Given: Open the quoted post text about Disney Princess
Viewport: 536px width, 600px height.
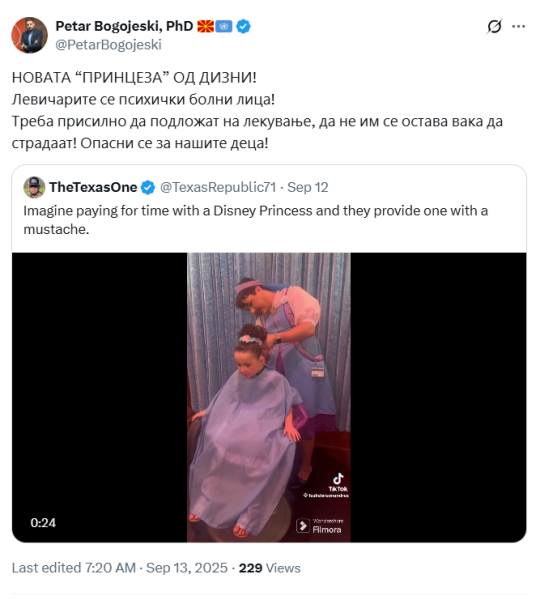Looking at the screenshot, I should 256,220.
